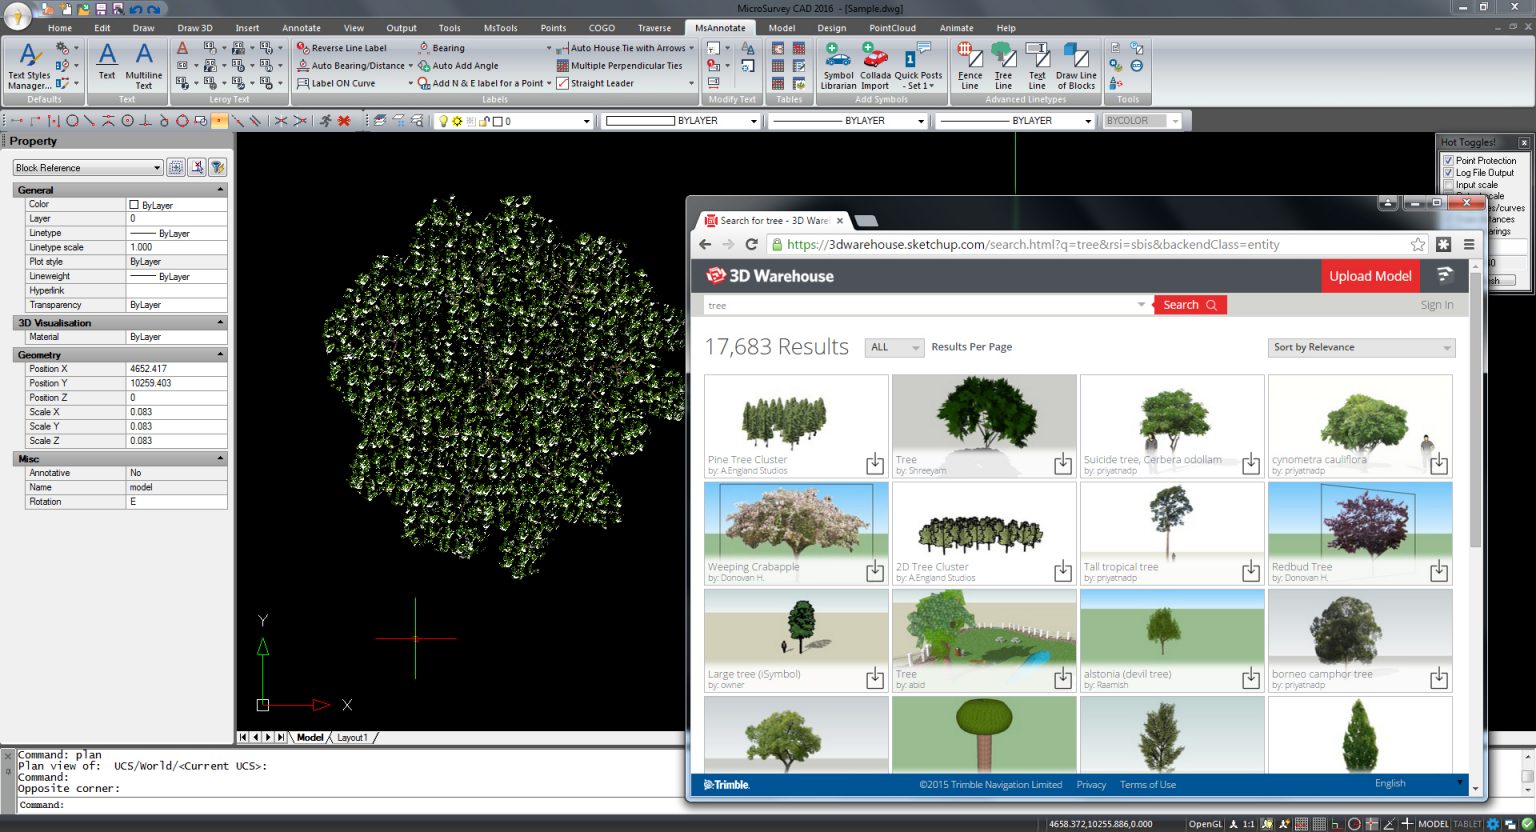Switch to the COGO ribbon tab
The height and width of the screenshot is (832, 1536).
point(601,28)
